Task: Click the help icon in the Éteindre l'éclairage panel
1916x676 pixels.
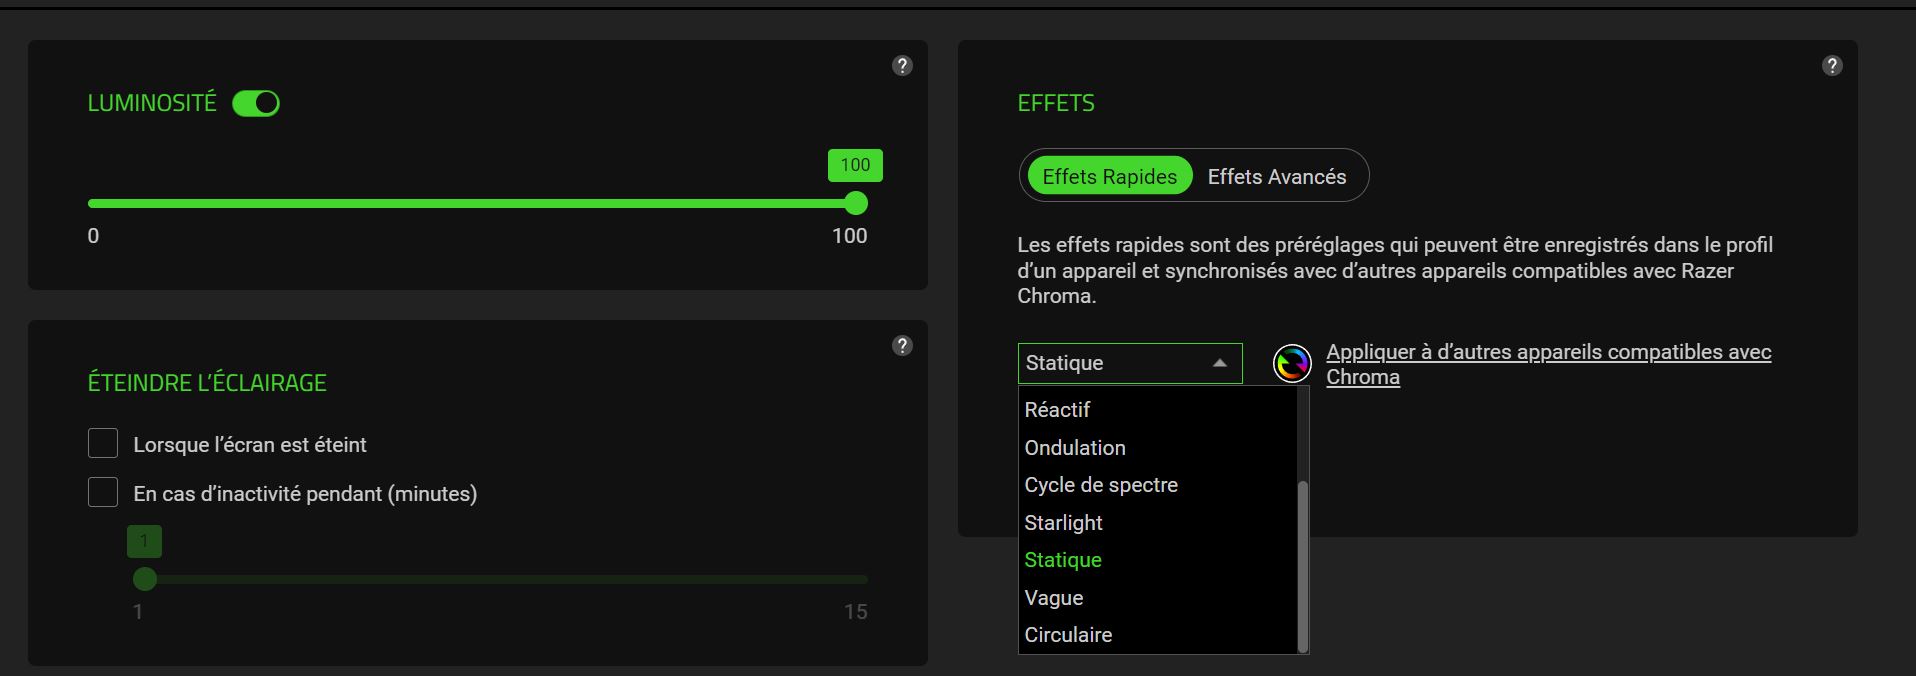Action: pos(902,346)
